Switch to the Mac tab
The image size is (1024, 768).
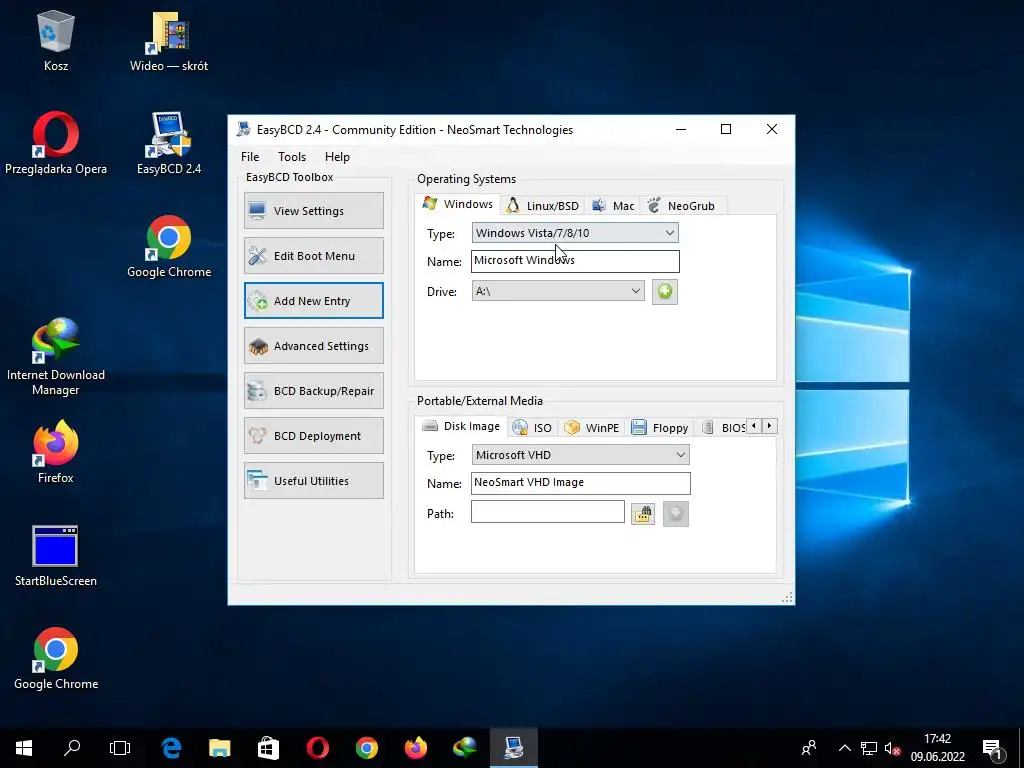coord(613,206)
